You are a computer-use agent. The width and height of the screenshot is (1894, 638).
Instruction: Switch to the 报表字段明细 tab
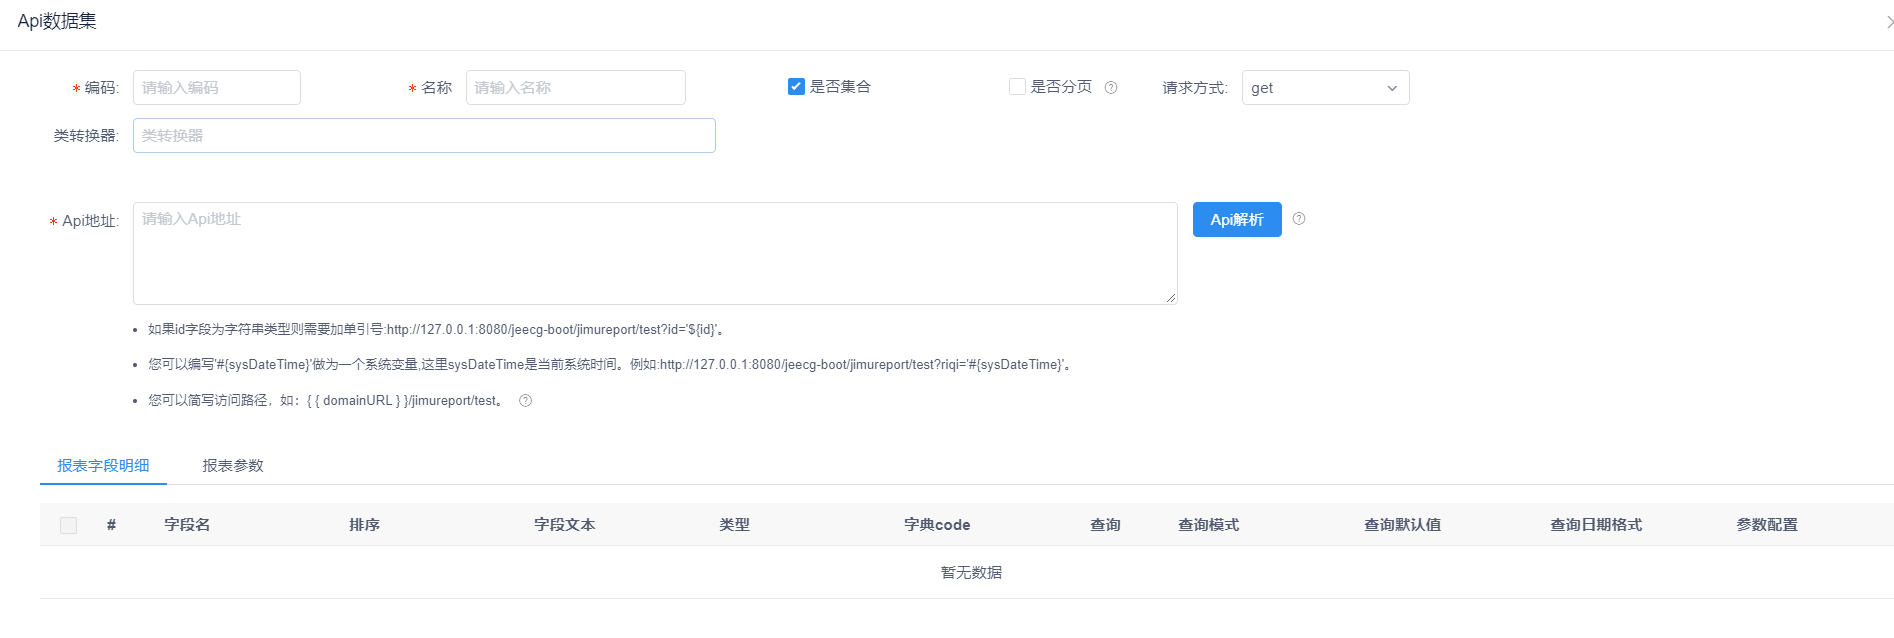103,465
